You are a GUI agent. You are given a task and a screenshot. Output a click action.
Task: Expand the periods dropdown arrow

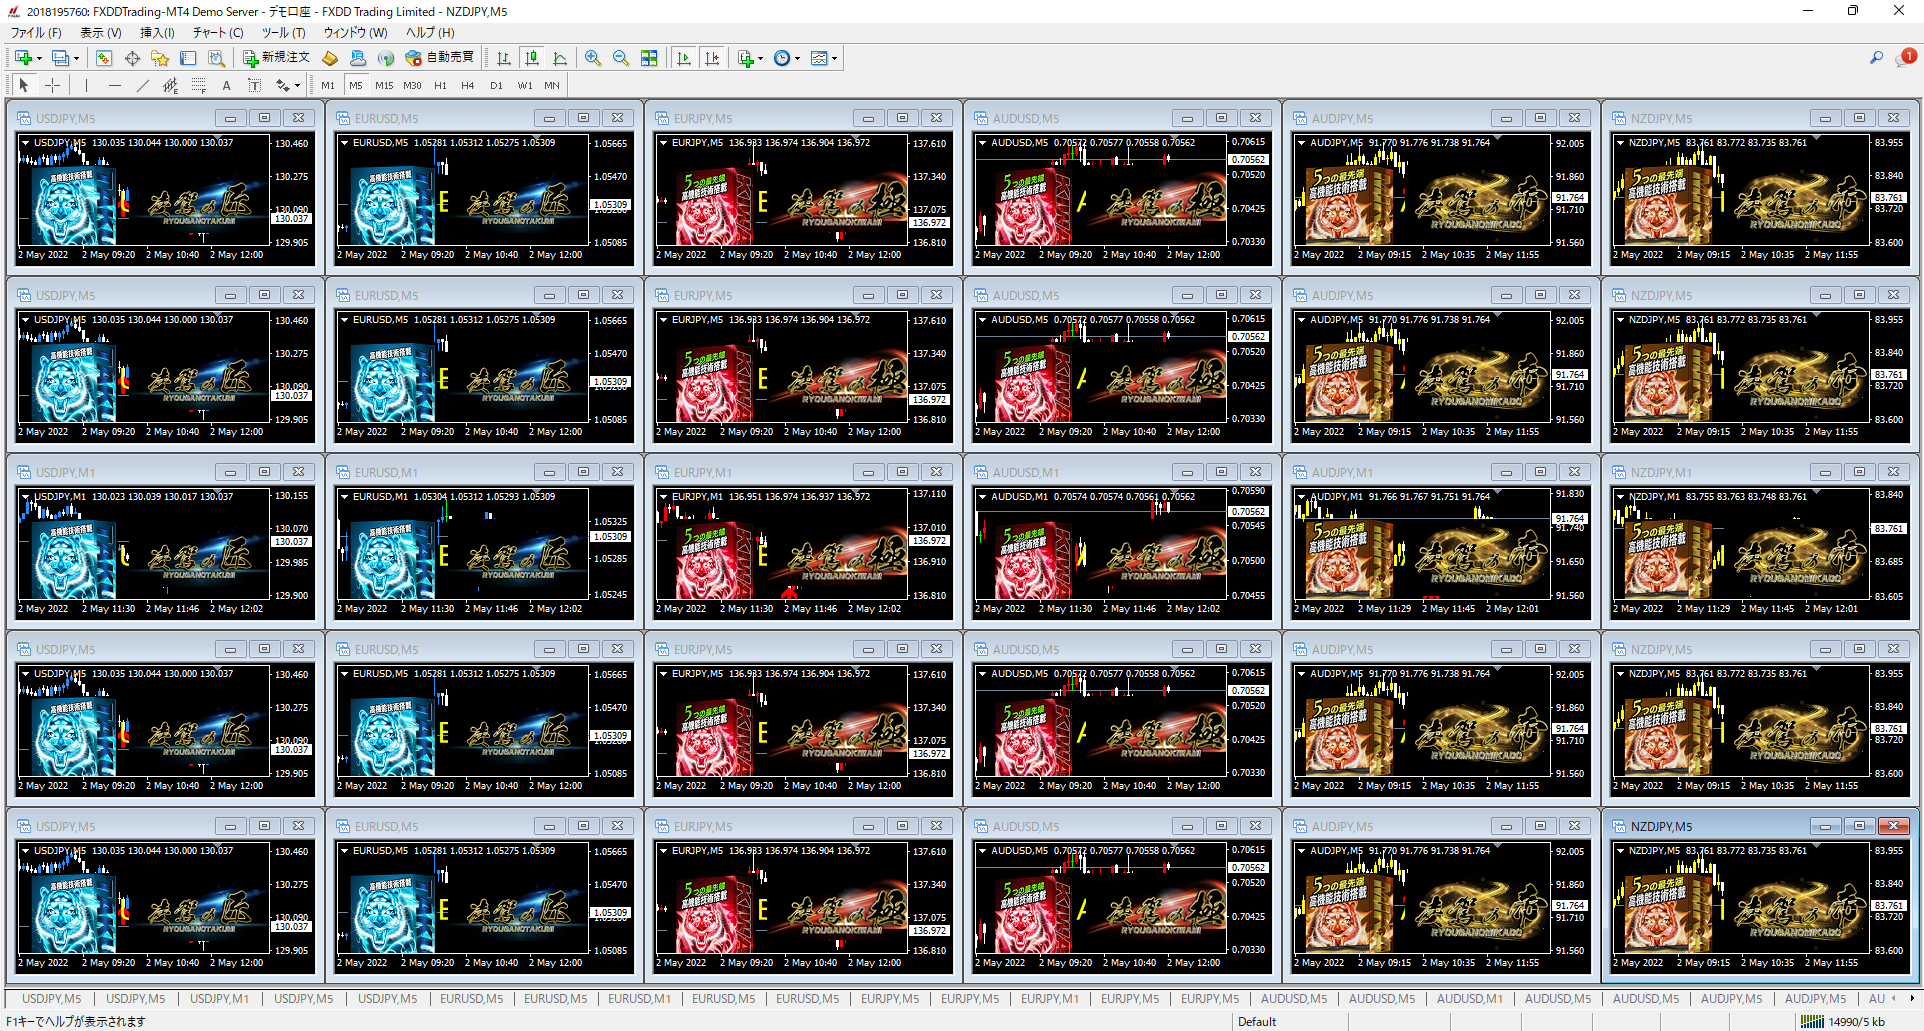pyautogui.click(x=797, y=58)
